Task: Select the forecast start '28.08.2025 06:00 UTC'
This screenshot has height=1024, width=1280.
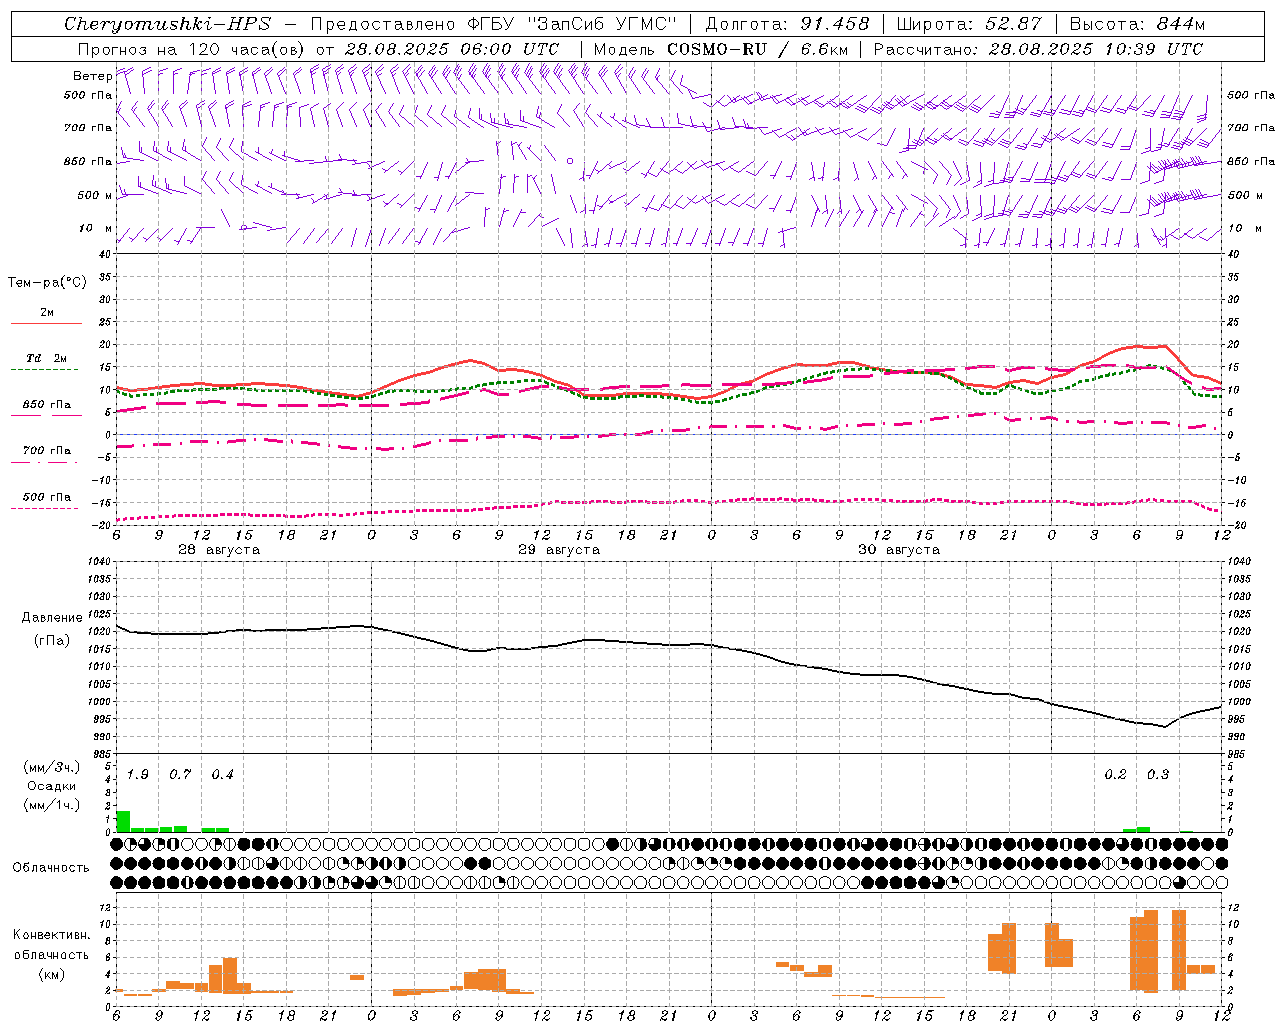Action: click(451, 49)
